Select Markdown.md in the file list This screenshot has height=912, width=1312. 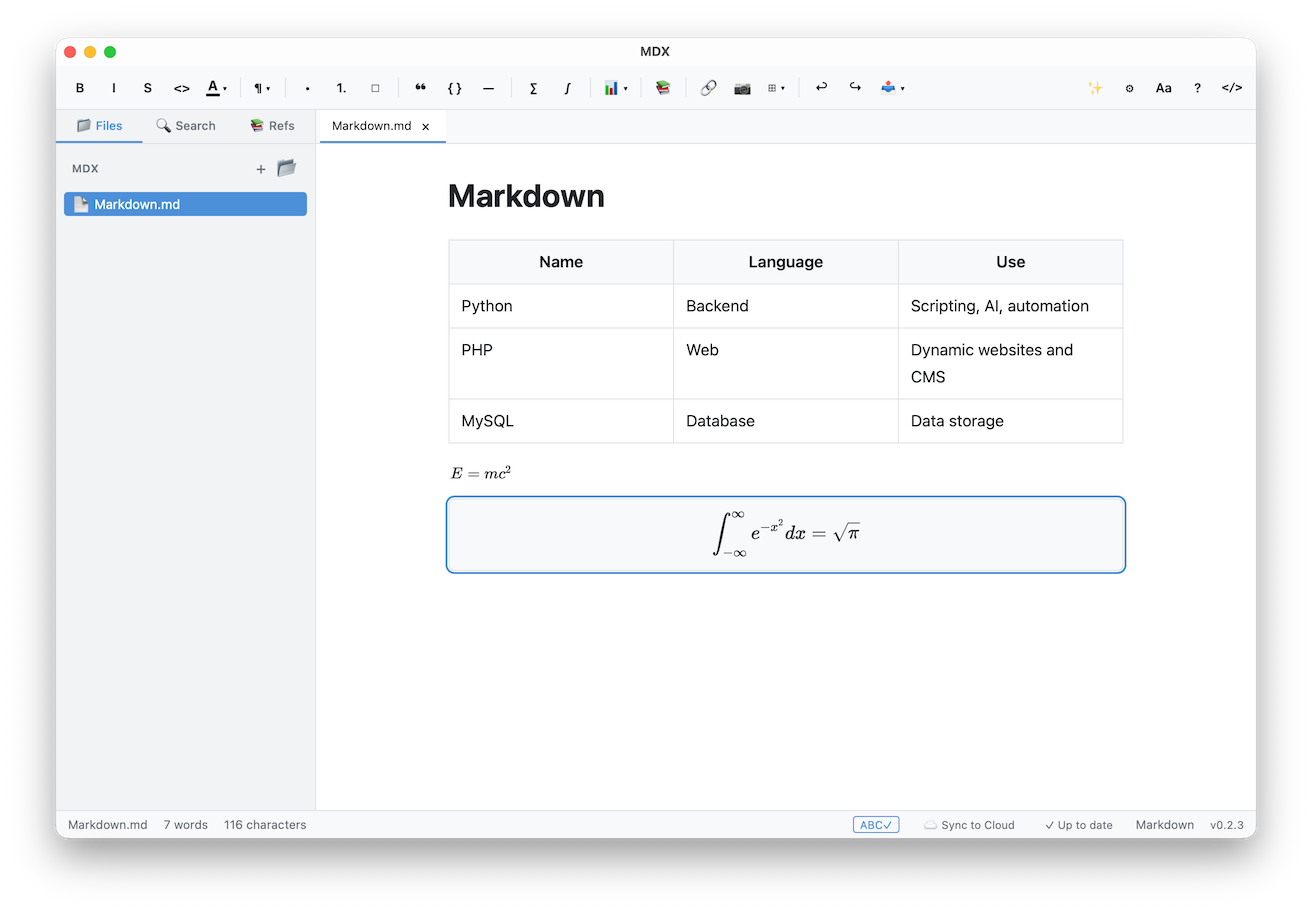click(185, 204)
